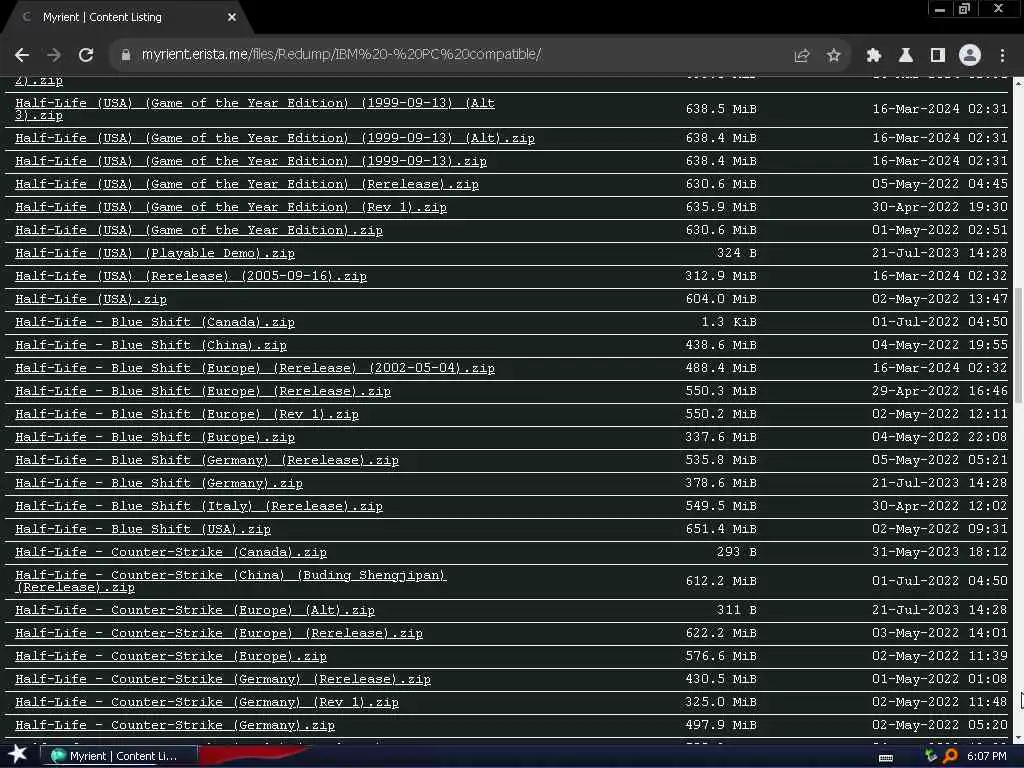
Task: Download Blue Shift (Germany).zip
Action: pyautogui.click(x=159, y=483)
